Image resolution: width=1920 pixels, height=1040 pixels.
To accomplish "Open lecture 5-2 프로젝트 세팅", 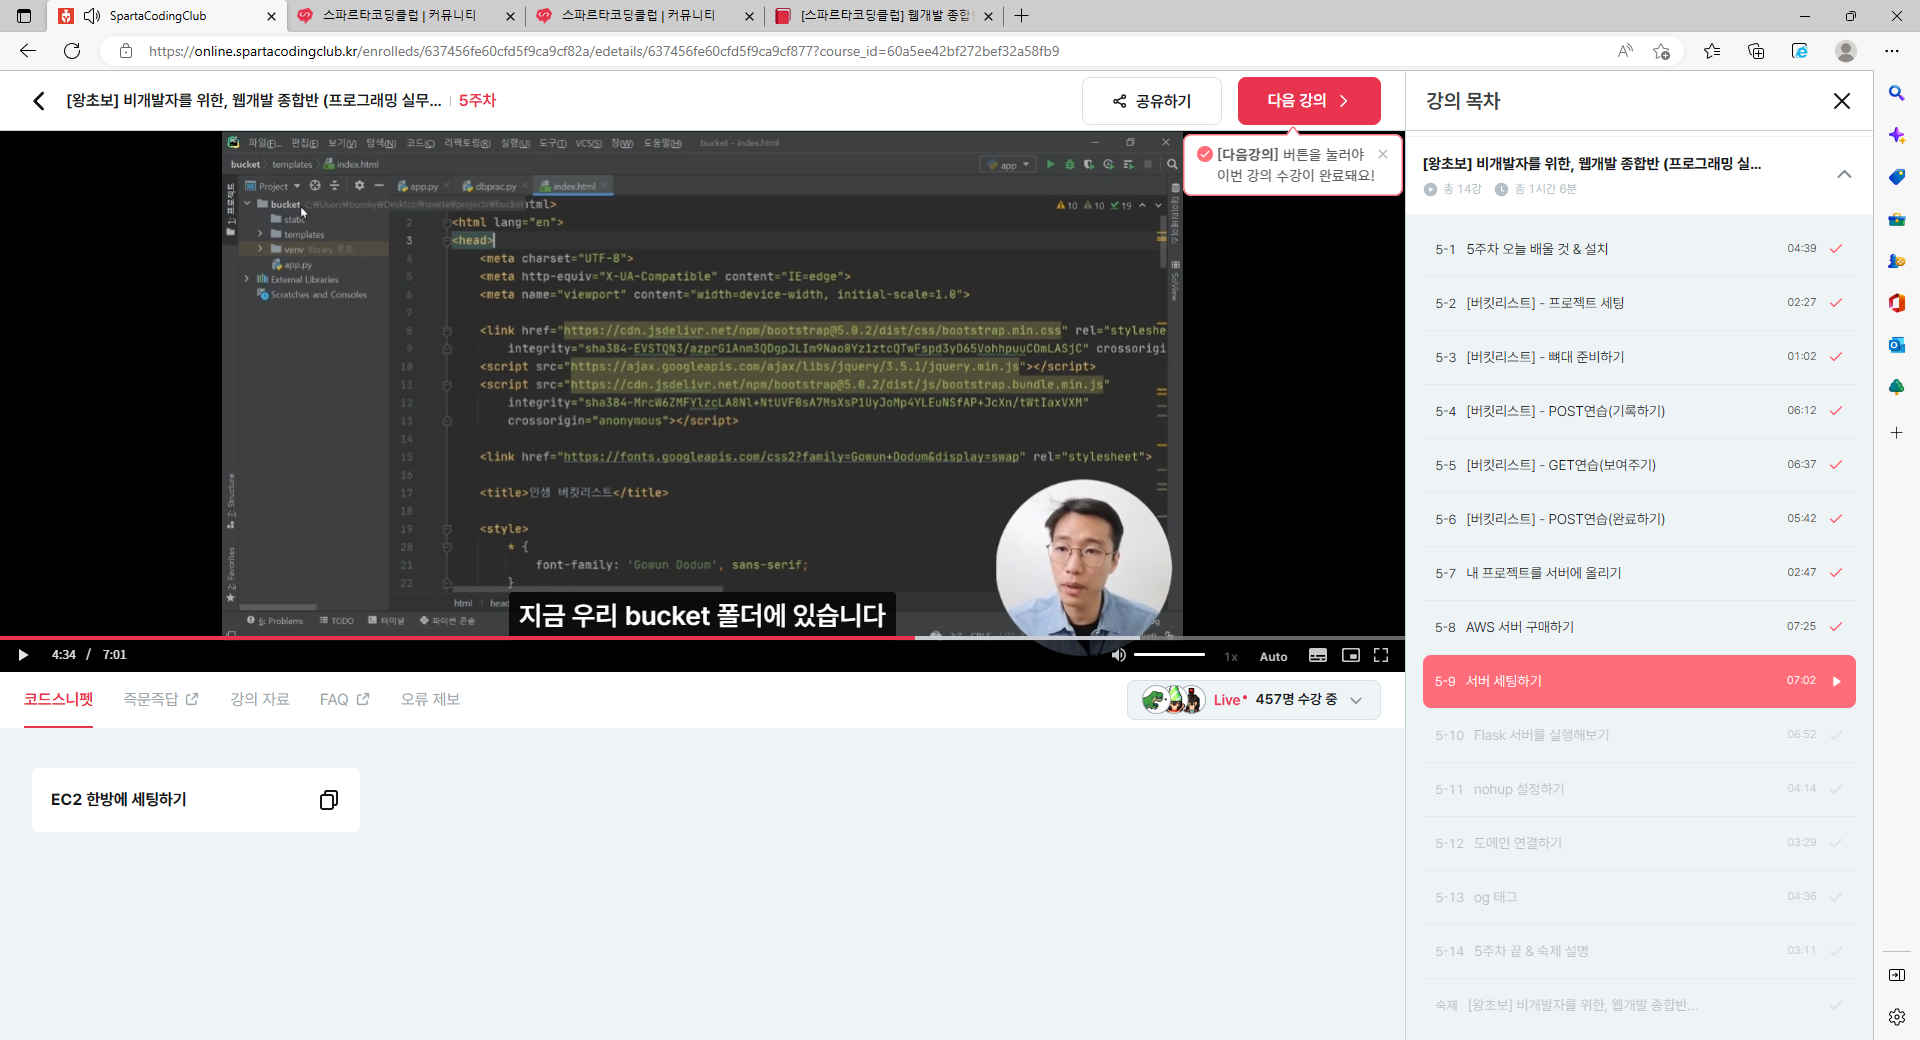I will coord(1639,303).
